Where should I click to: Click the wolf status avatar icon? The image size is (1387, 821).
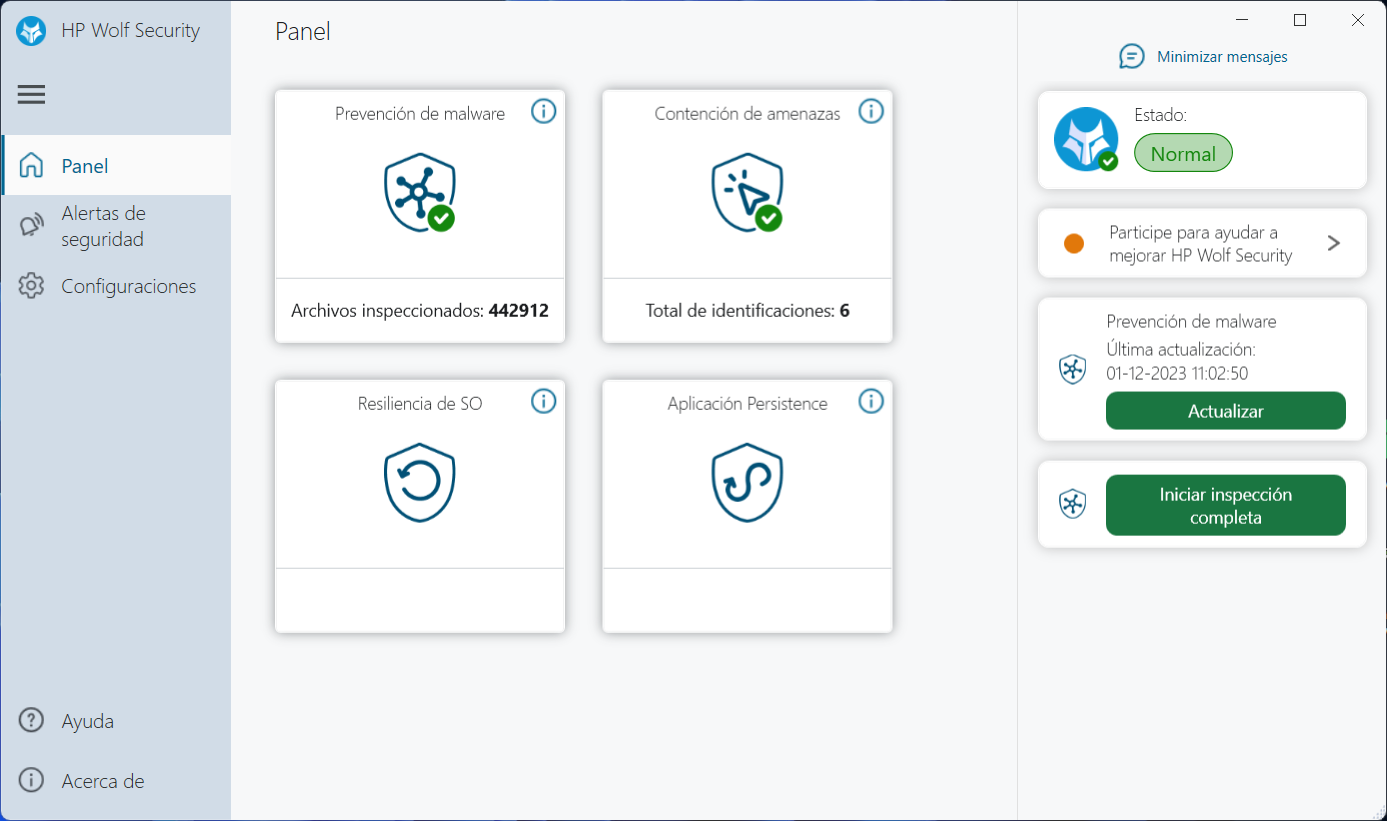(1086, 139)
